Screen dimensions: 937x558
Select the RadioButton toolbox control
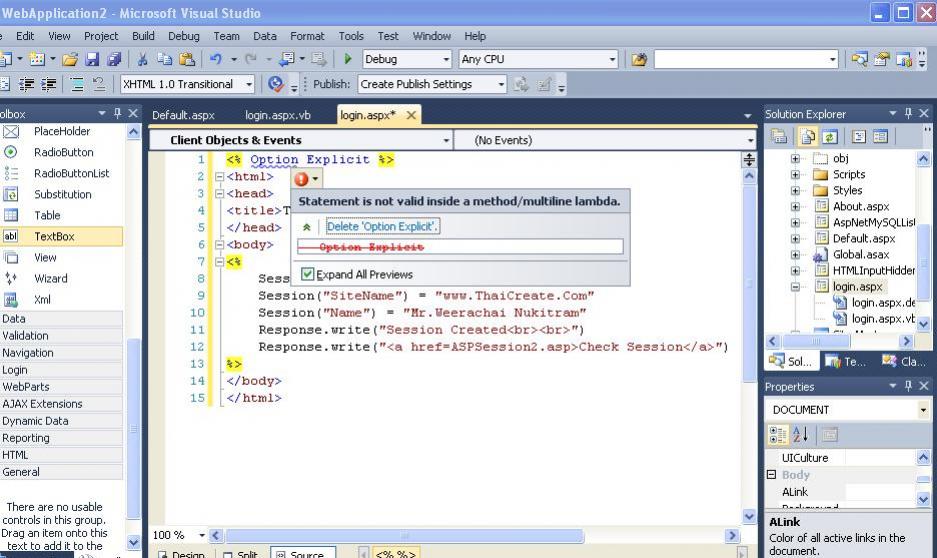point(63,152)
